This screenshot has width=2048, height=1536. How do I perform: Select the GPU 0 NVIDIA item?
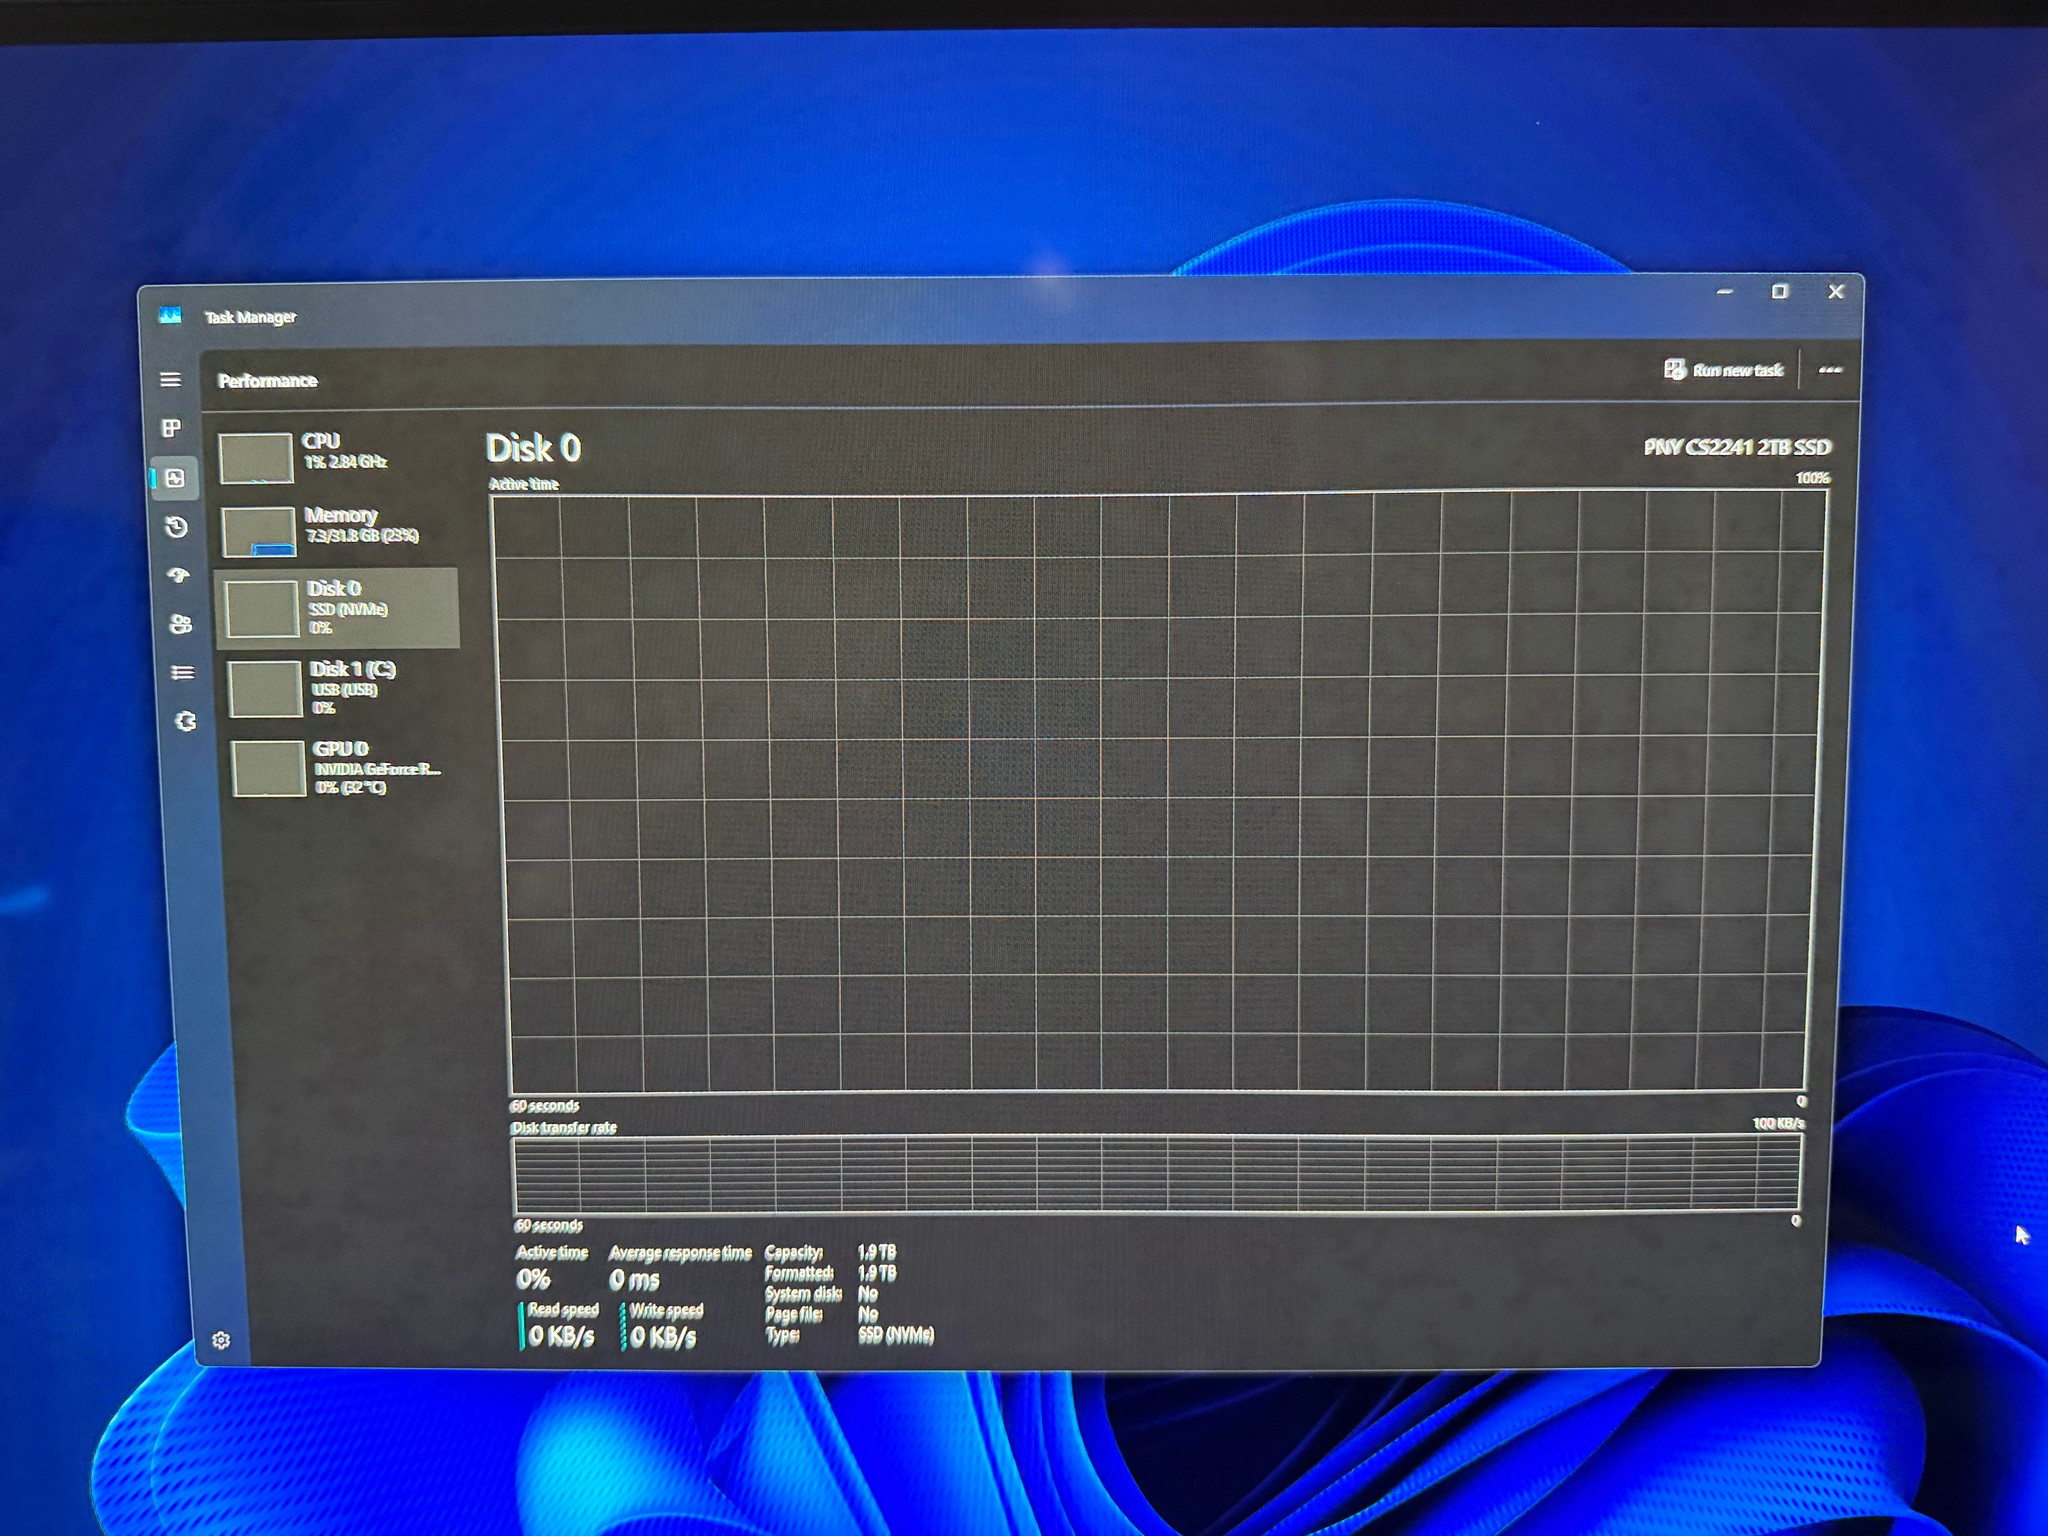coord(344,768)
